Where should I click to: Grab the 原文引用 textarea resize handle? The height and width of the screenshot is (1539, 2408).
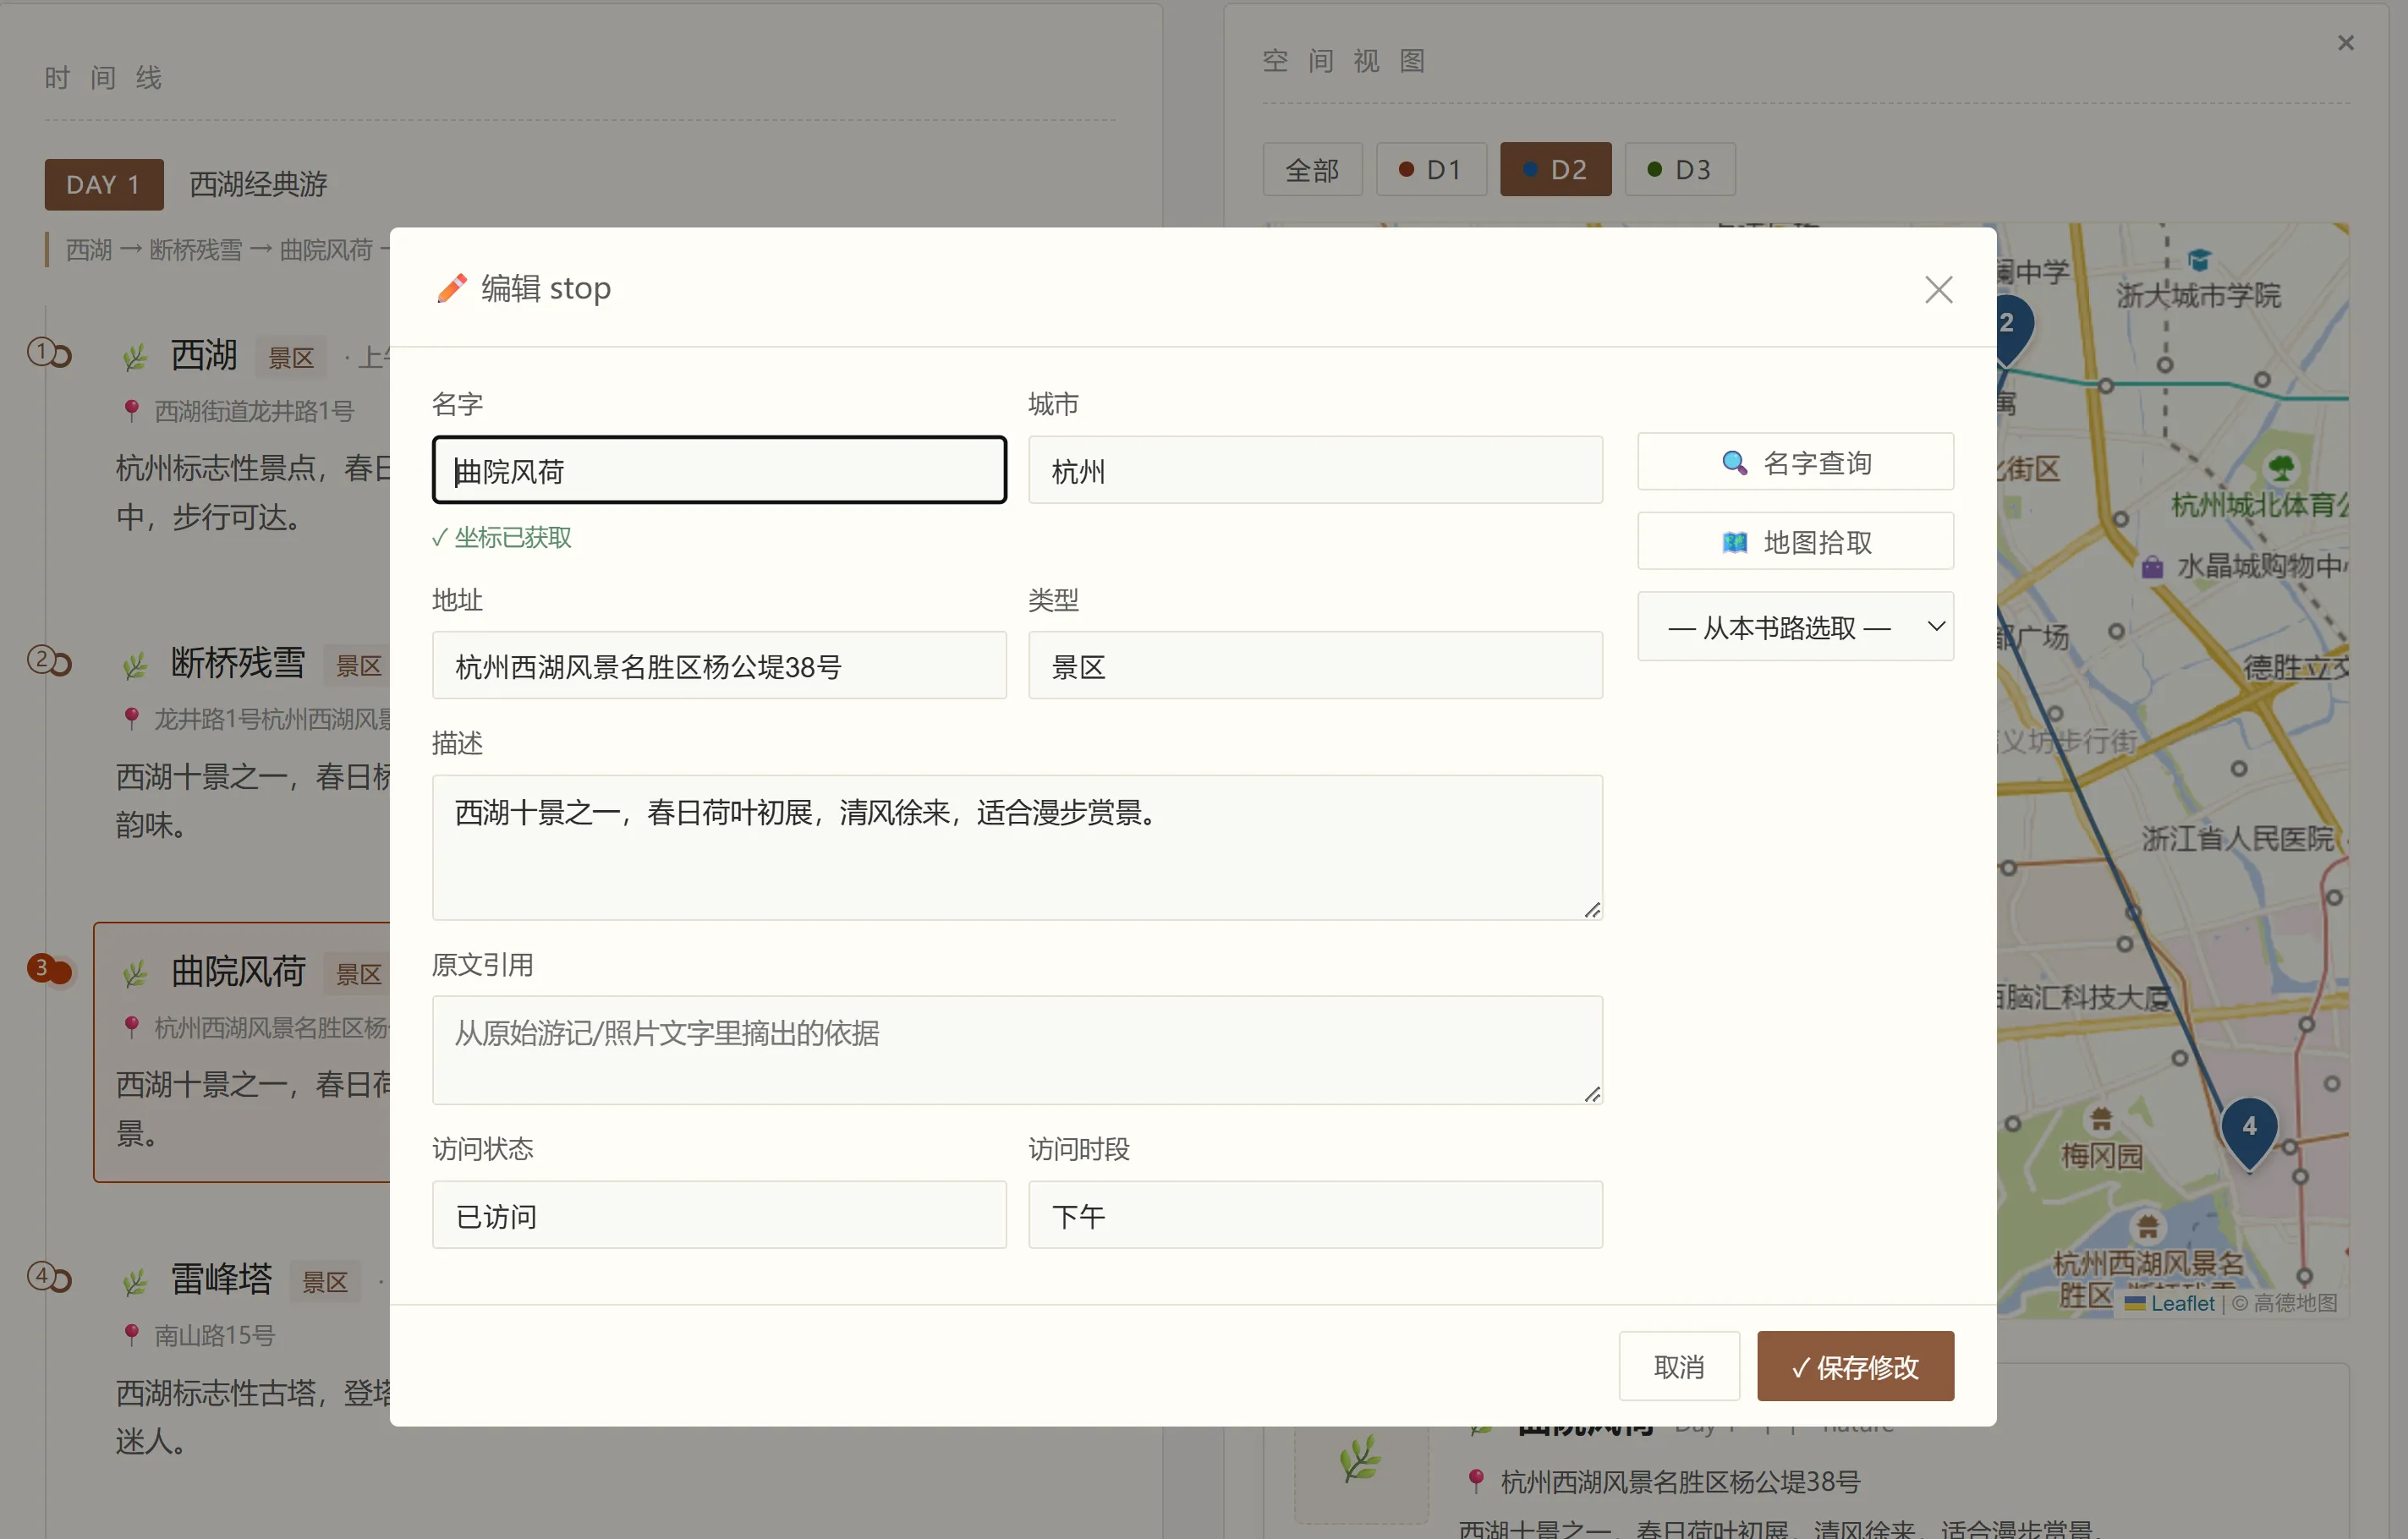coord(1592,1094)
